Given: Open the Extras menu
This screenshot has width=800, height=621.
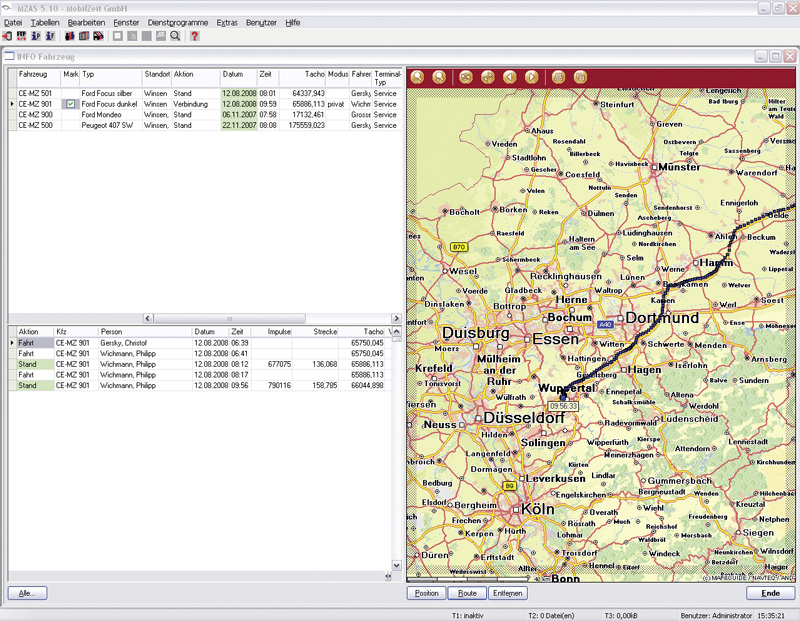Looking at the screenshot, I should tap(227, 22).
